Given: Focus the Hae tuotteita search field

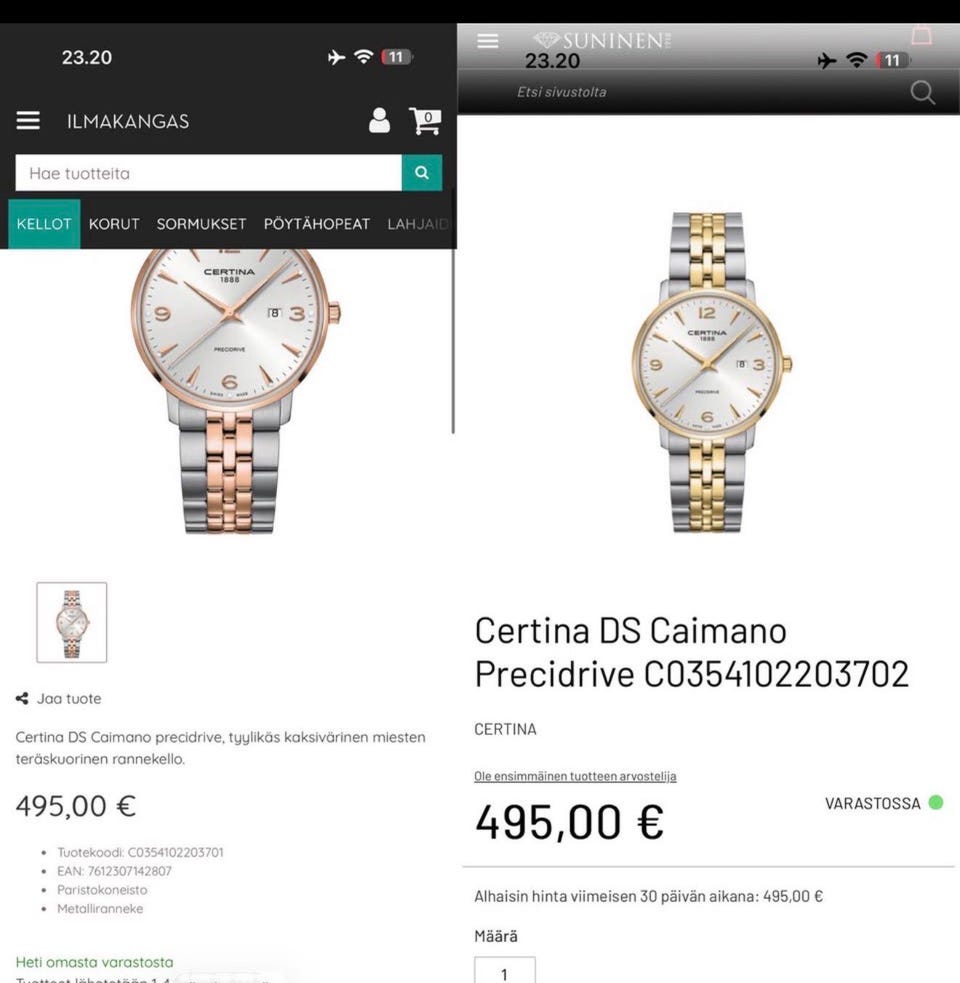Looking at the screenshot, I should coord(208,172).
